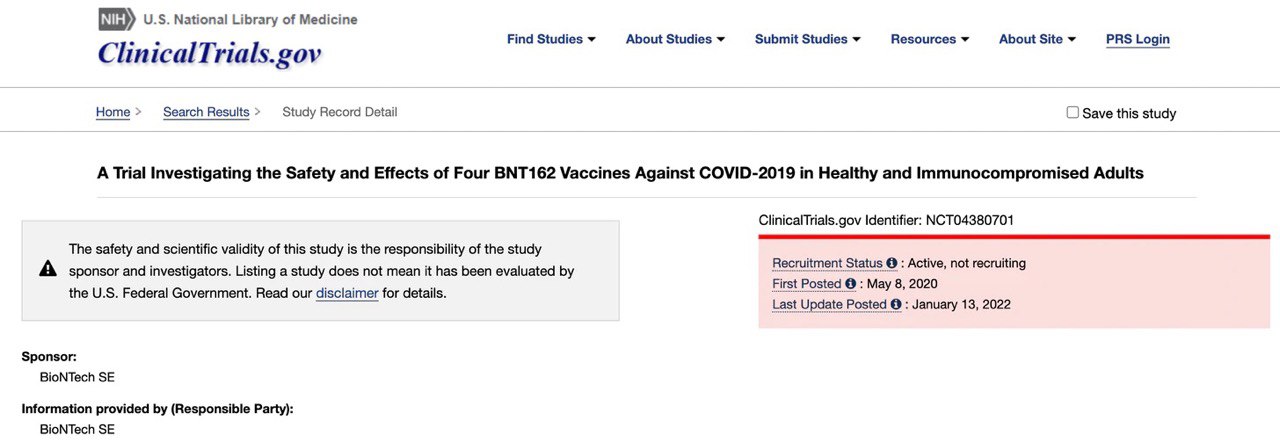Go to PRS Login
This screenshot has height=443, width=1280.
point(1137,39)
